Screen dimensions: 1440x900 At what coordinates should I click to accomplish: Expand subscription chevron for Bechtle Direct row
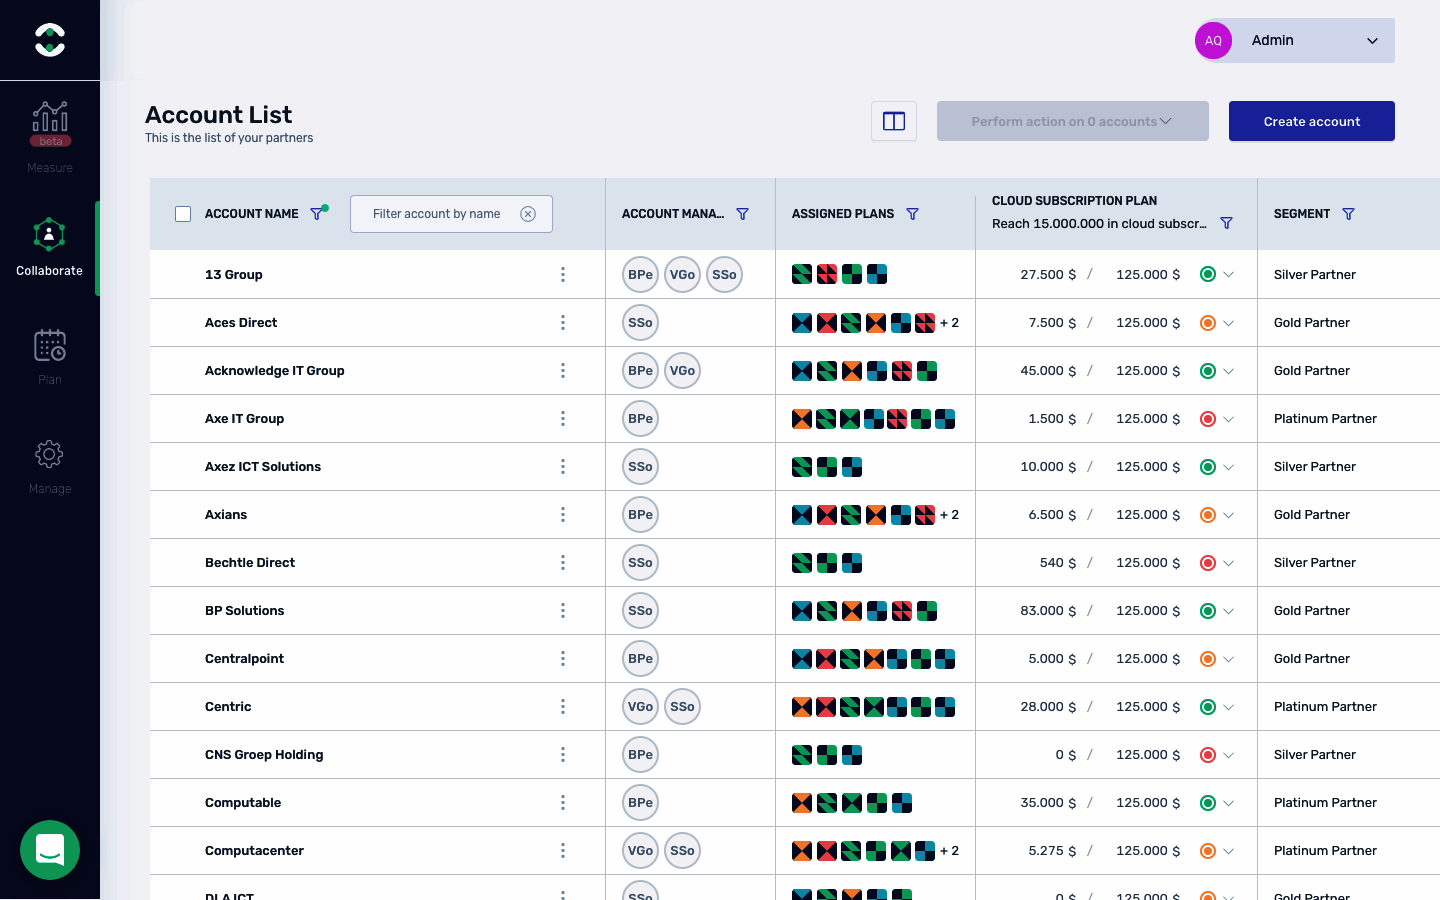tap(1229, 563)
